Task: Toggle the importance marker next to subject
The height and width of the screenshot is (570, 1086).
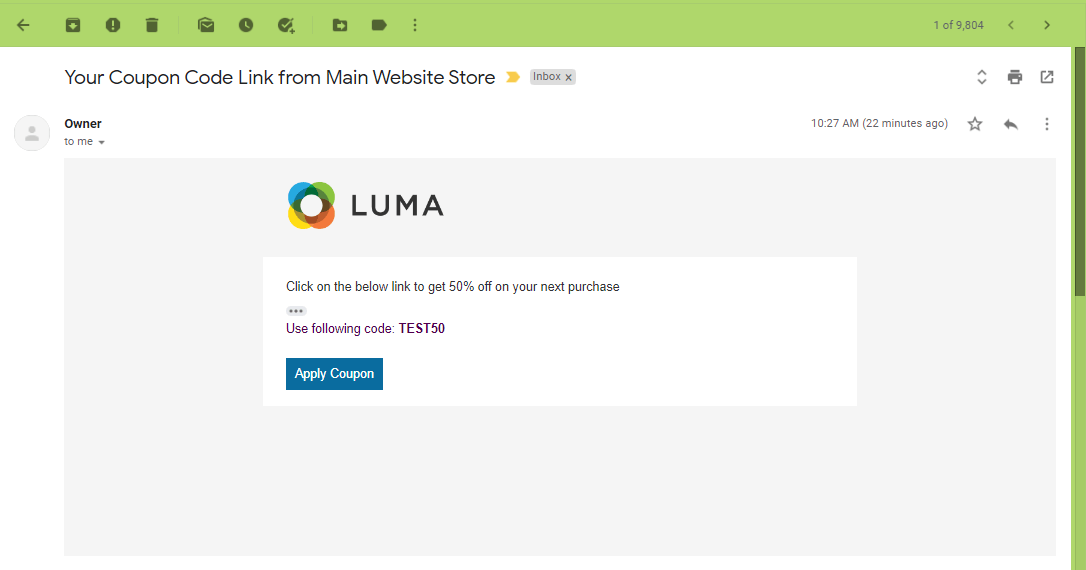Action: 513,77
